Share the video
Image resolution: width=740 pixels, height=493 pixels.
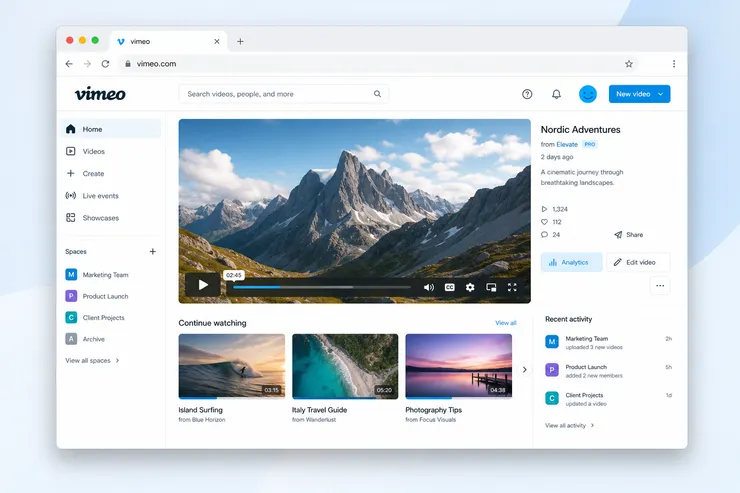(x=629, y=234)
